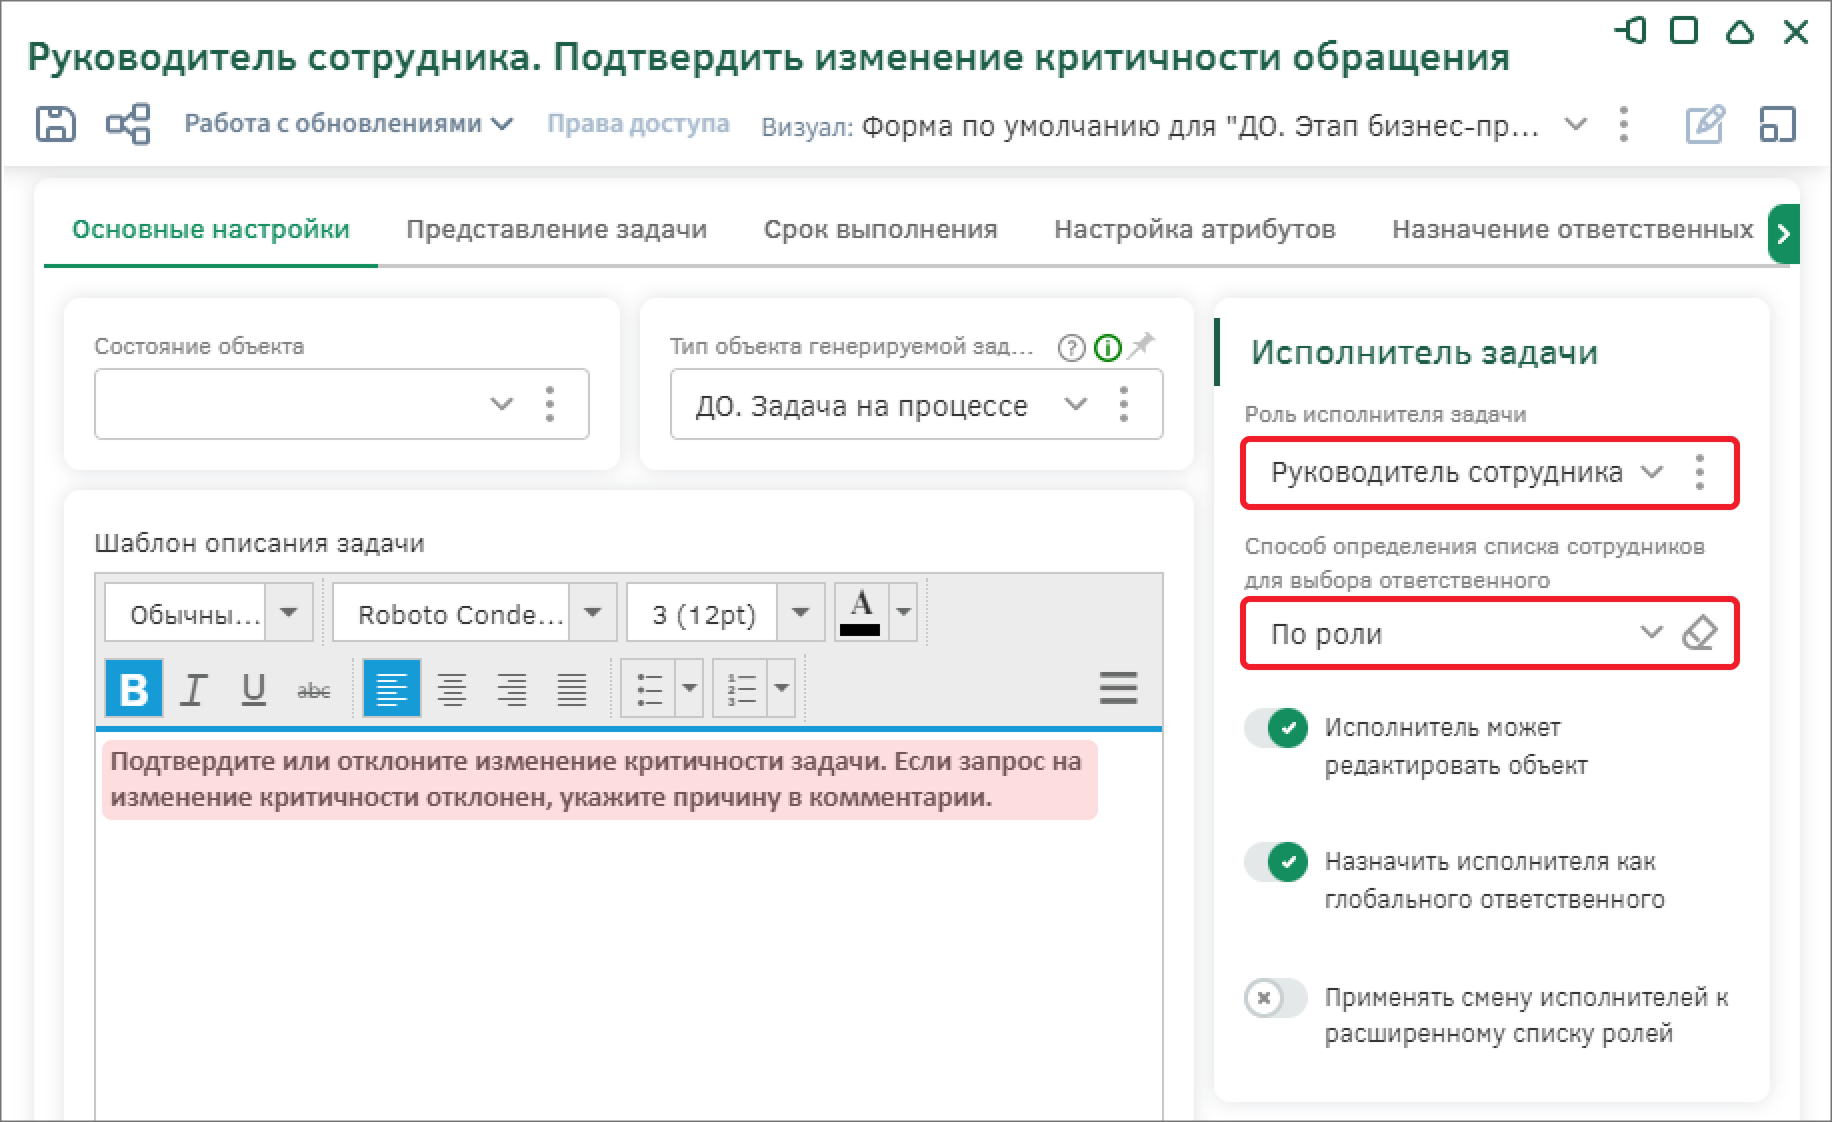
Task: Open the 'Настройка атрибутов' tab
Action: coord(1195,229)
